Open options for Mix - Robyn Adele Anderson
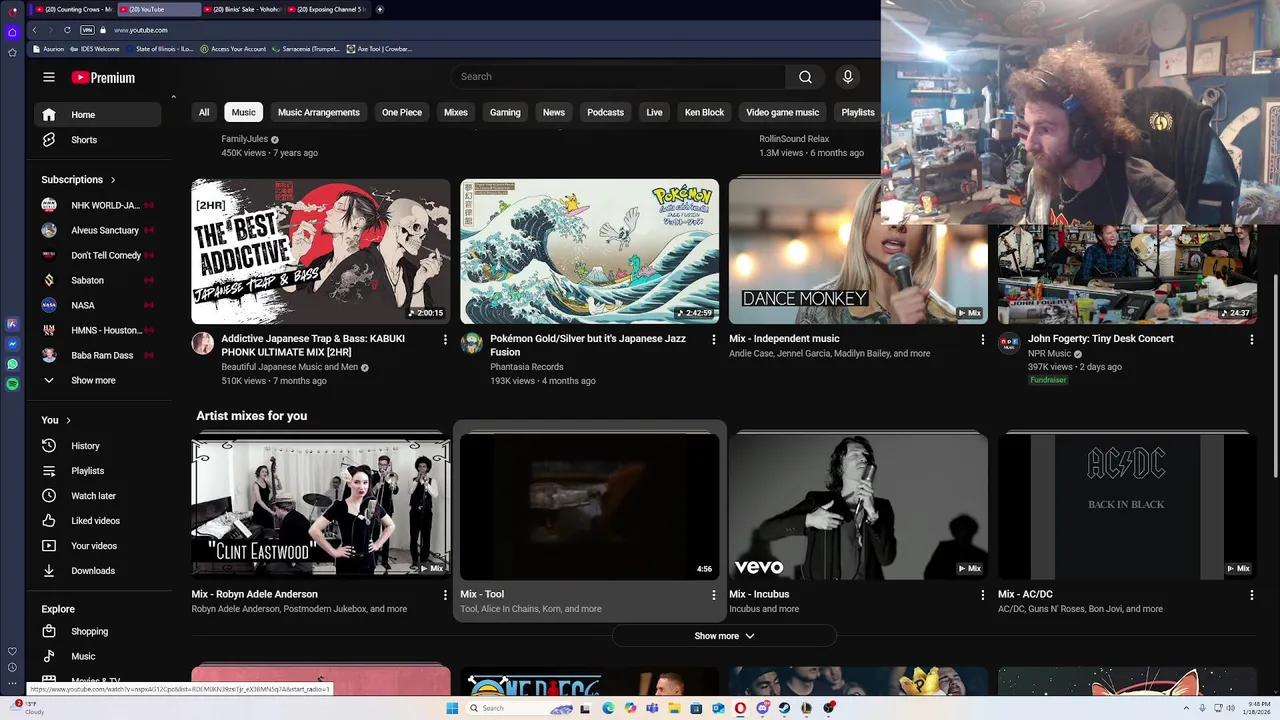This screenshot has height=720, width=1280. pos(445,595)
